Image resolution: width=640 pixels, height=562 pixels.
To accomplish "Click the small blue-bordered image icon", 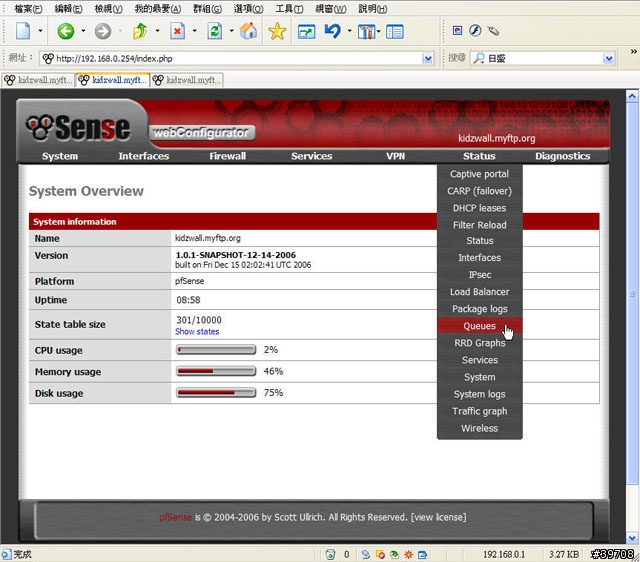I will 458,30.
